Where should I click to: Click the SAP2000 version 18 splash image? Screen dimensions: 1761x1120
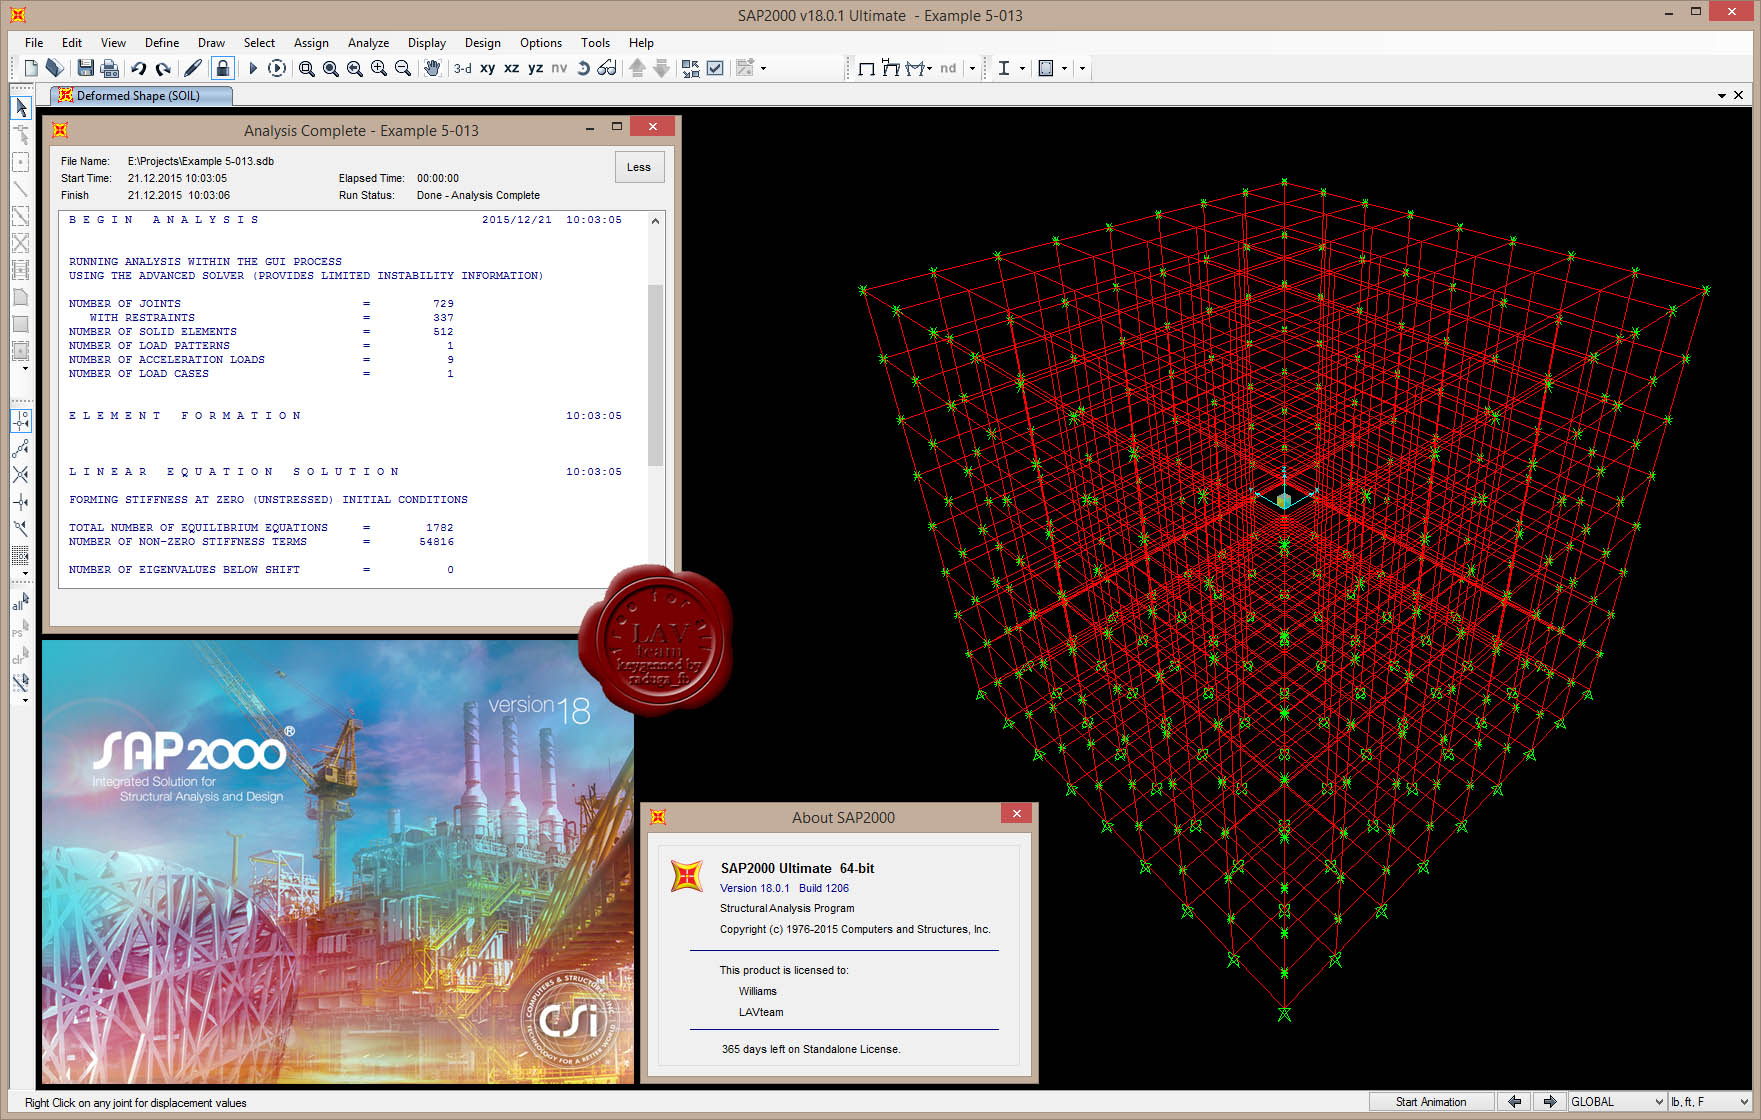coord(338,862)
